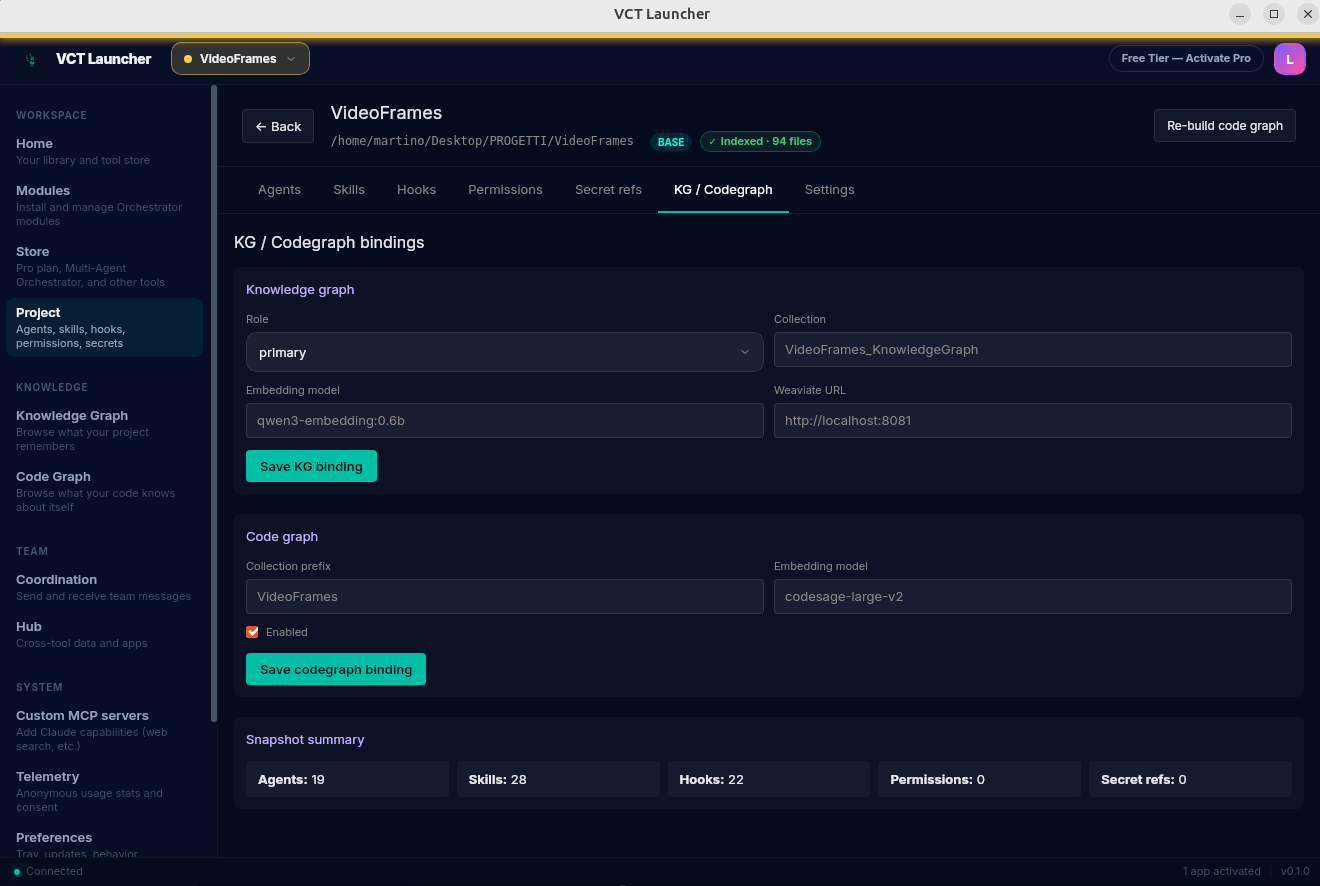Open Telemetry in the sidebar

104,791
